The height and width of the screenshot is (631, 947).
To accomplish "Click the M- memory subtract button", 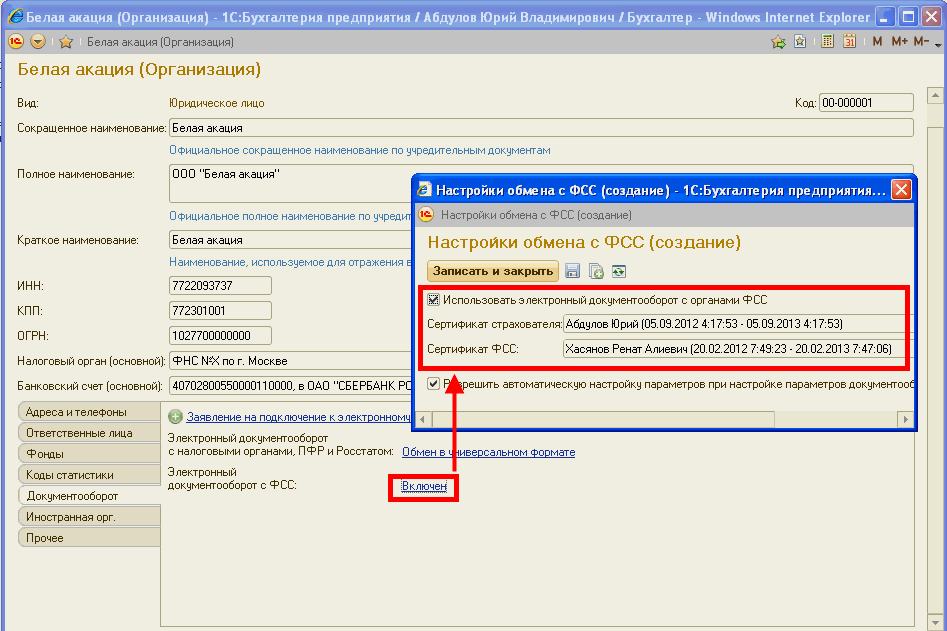I will click(x=921, y=41).
